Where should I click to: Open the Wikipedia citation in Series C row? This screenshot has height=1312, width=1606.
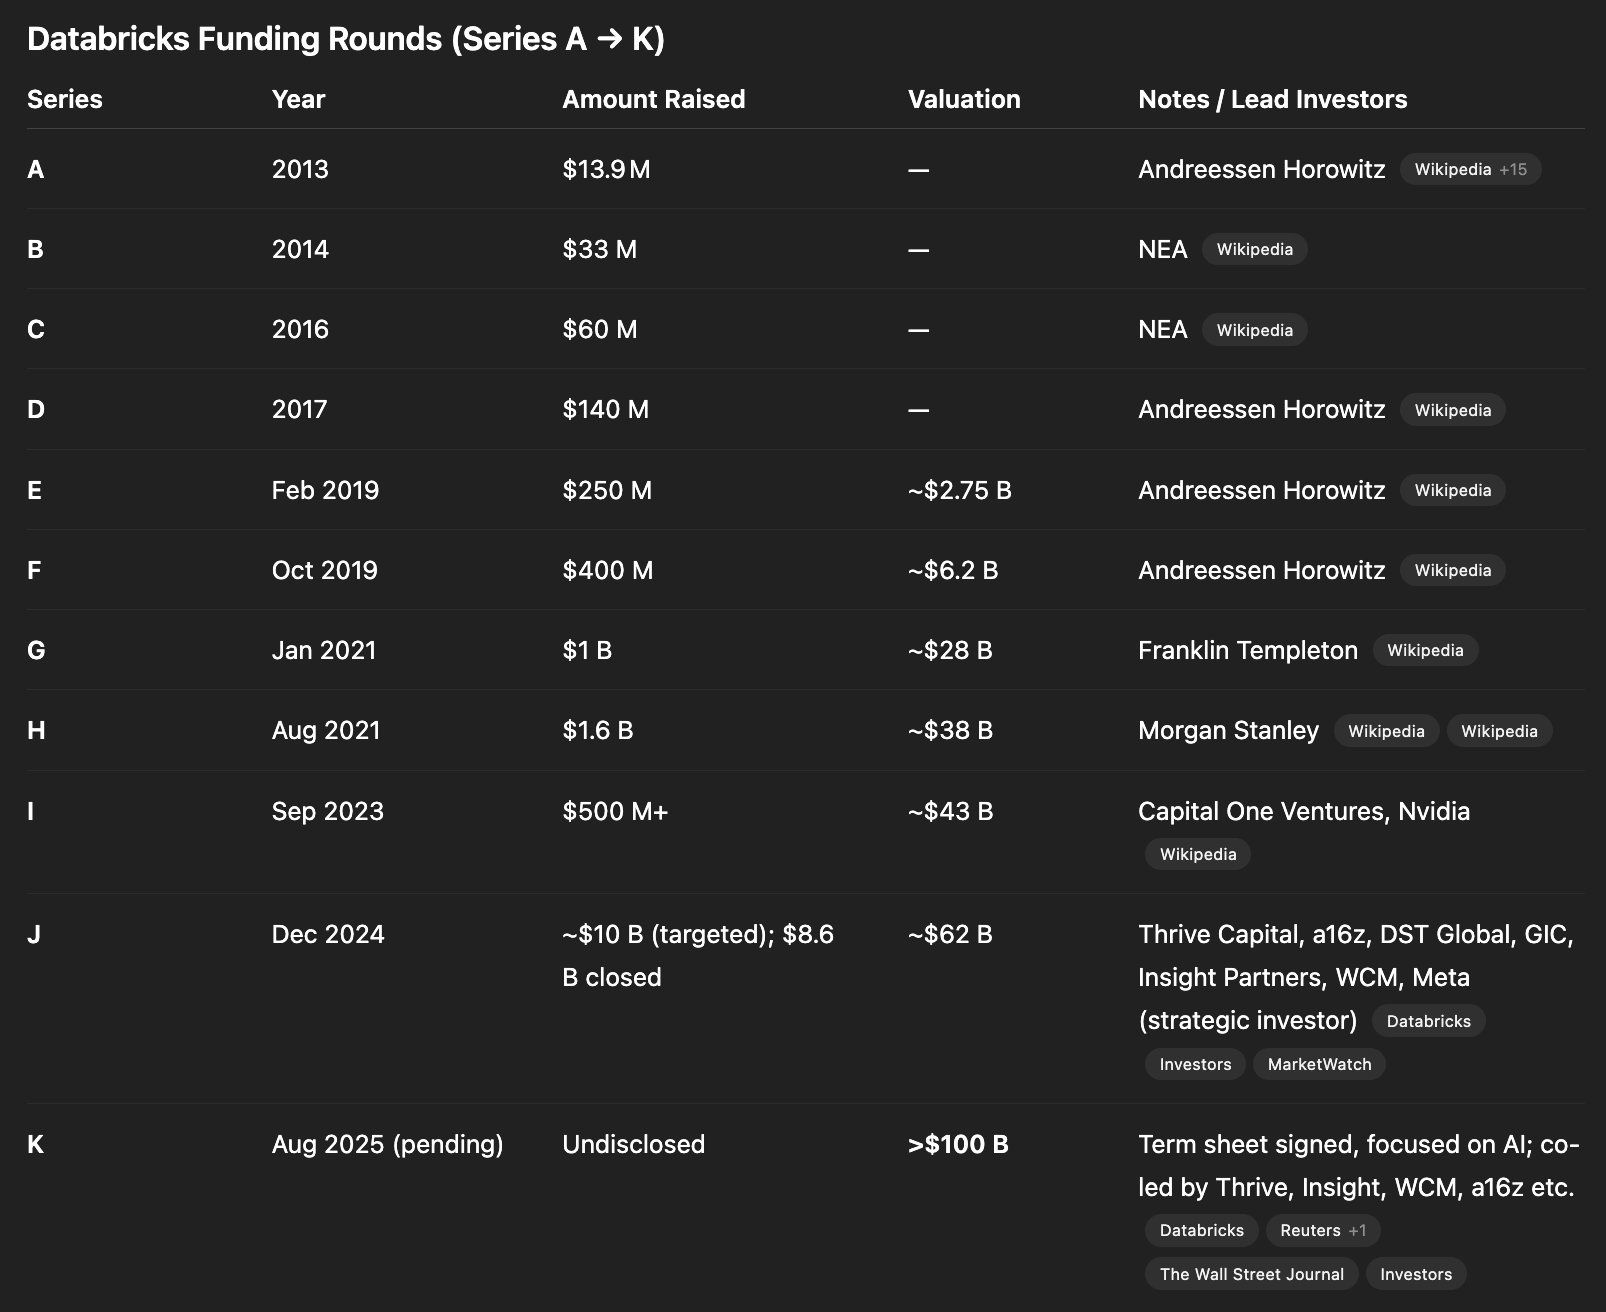click(x=1254, y=330)
